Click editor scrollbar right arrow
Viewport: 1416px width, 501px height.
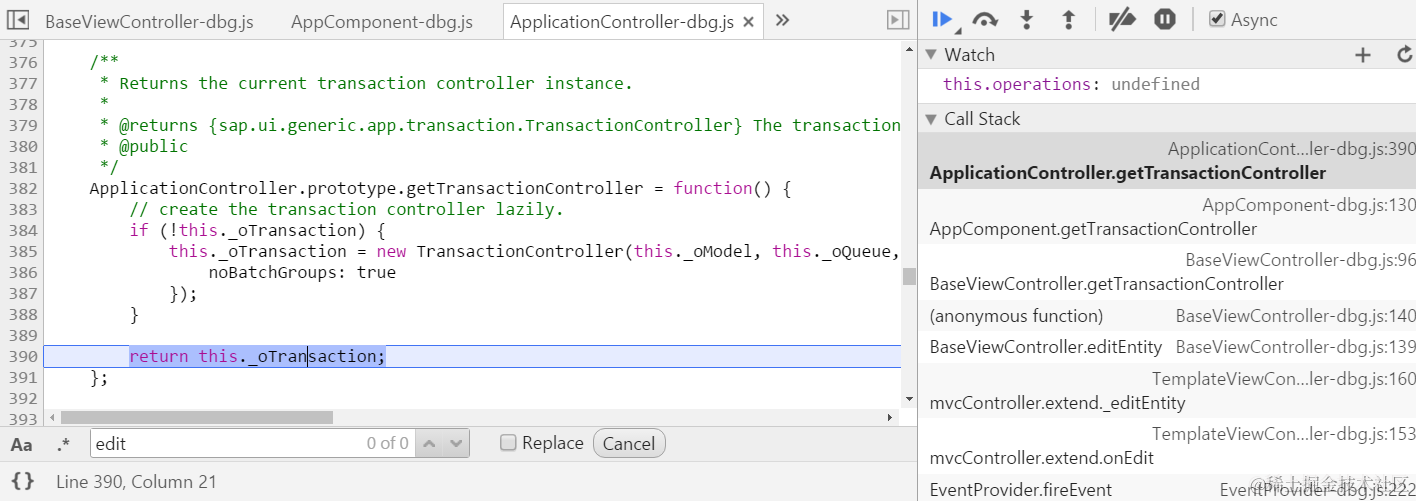(890, 417)
